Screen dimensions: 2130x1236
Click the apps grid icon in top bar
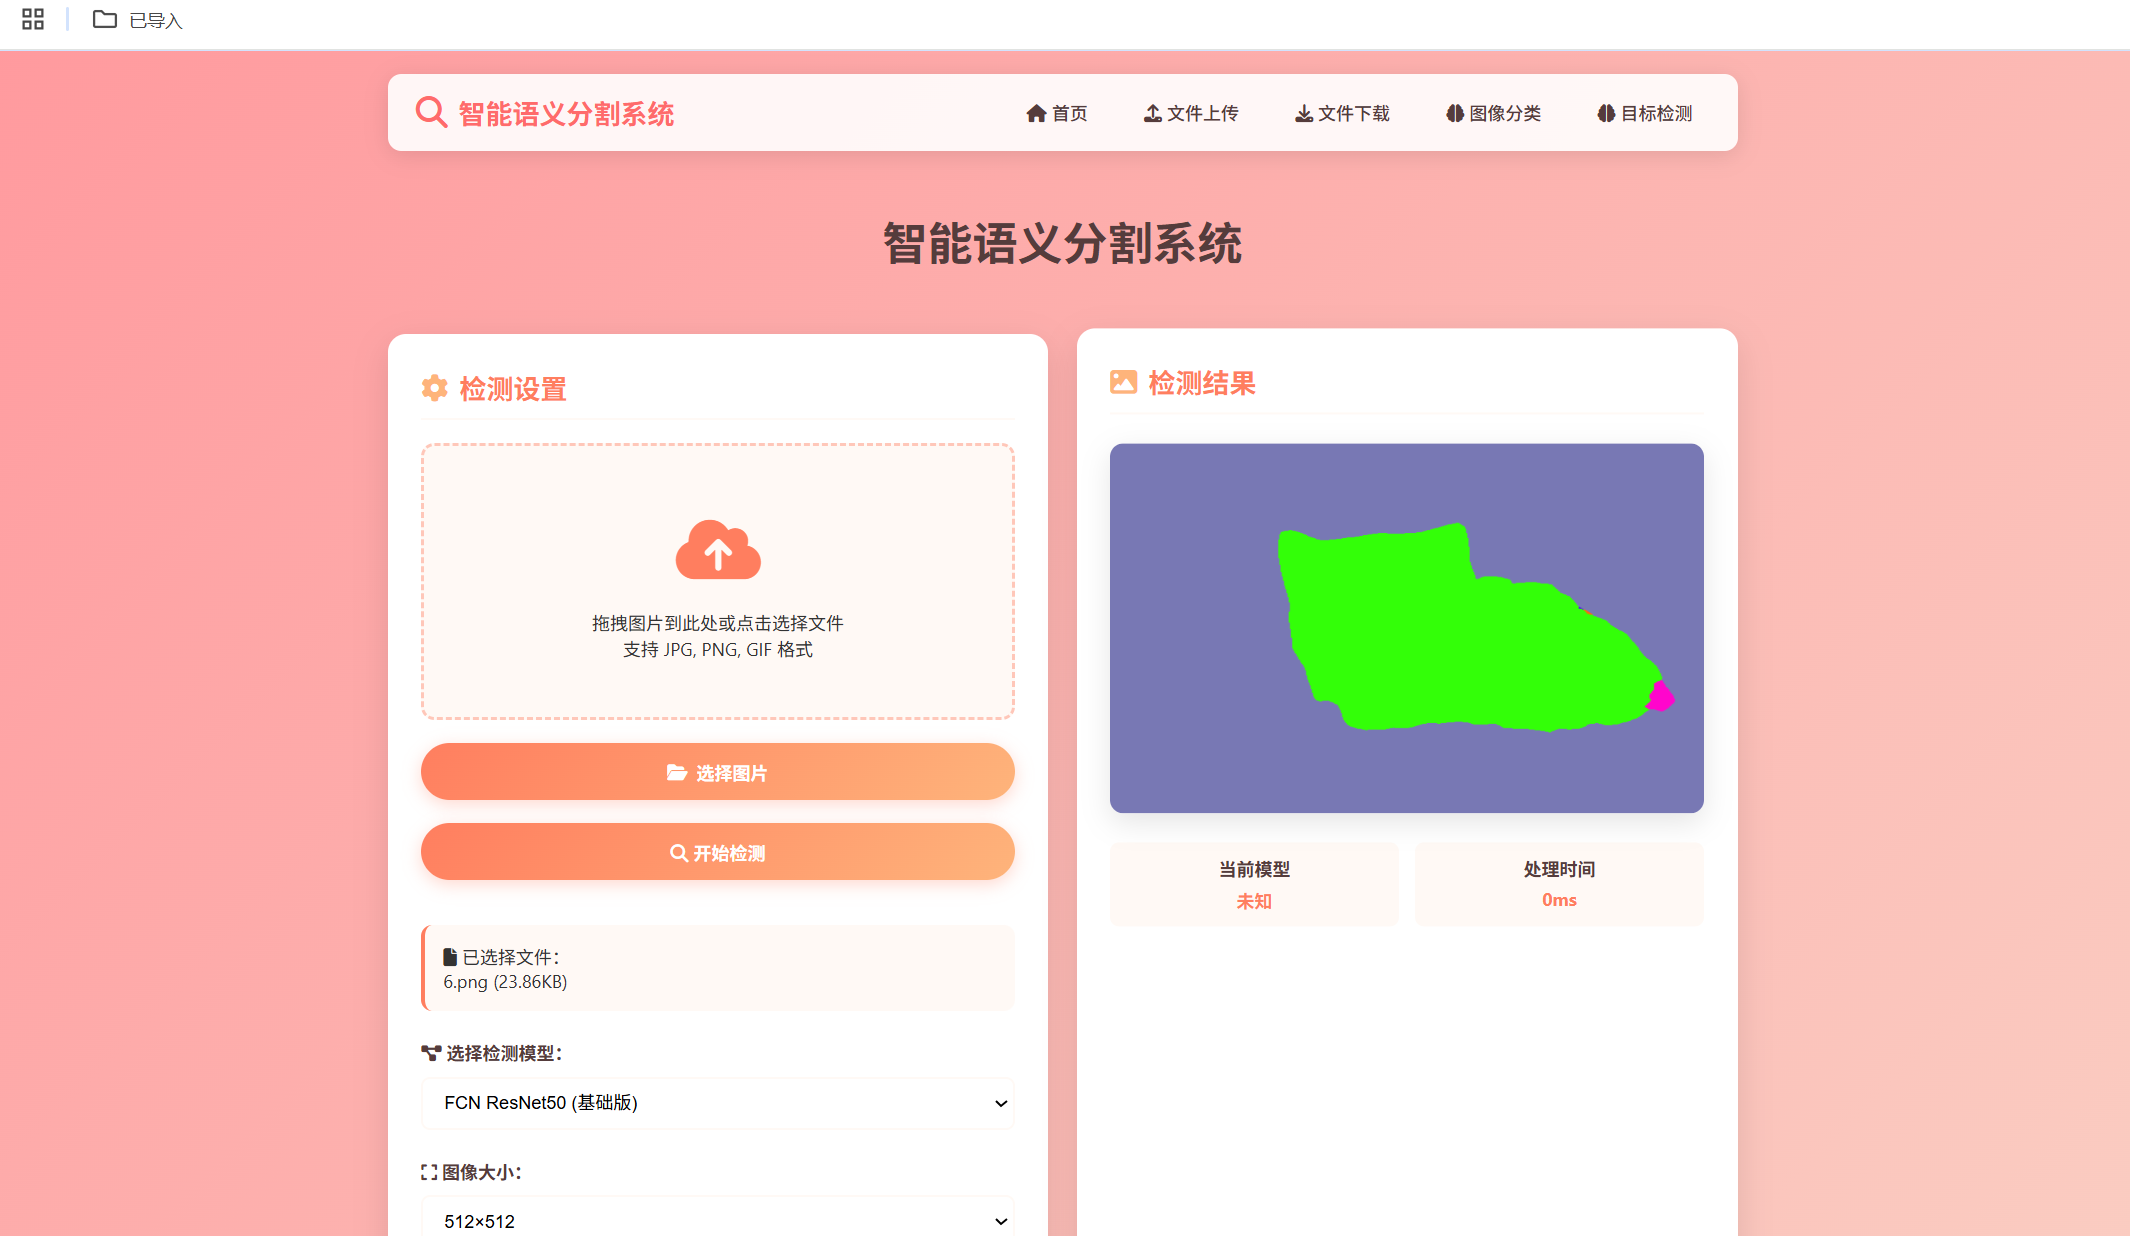(33, 19)
